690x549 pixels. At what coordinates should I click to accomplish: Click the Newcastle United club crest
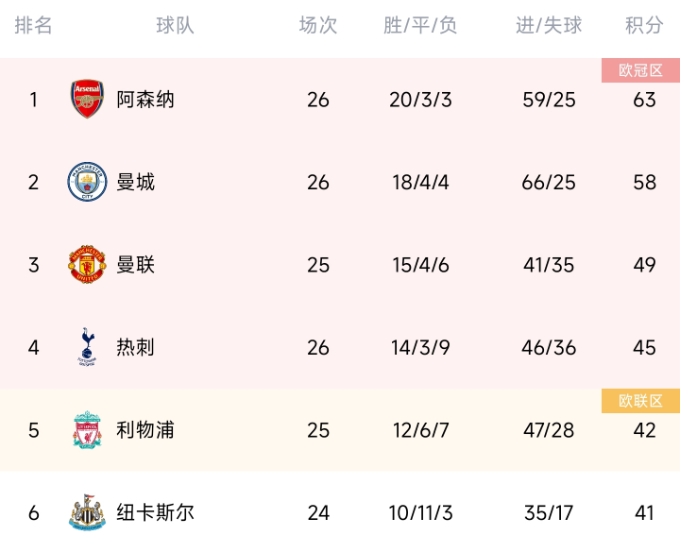(87, 512)
